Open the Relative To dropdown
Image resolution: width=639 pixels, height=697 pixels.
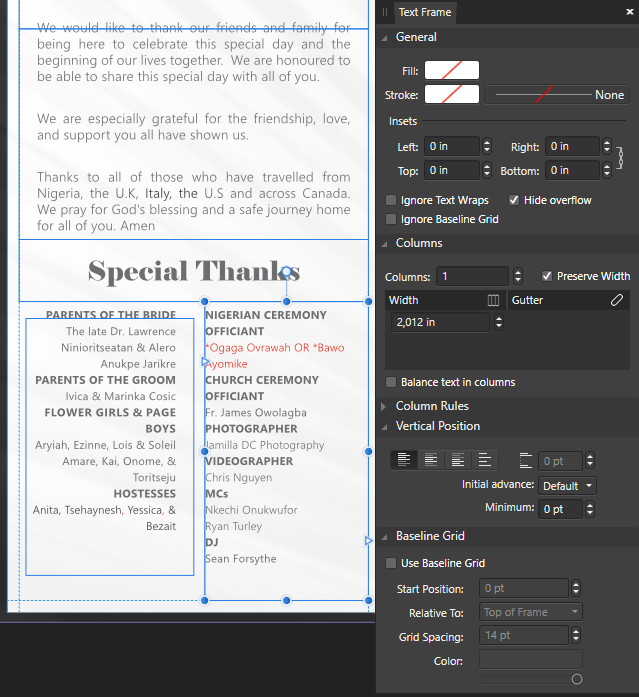click(531, 612)
